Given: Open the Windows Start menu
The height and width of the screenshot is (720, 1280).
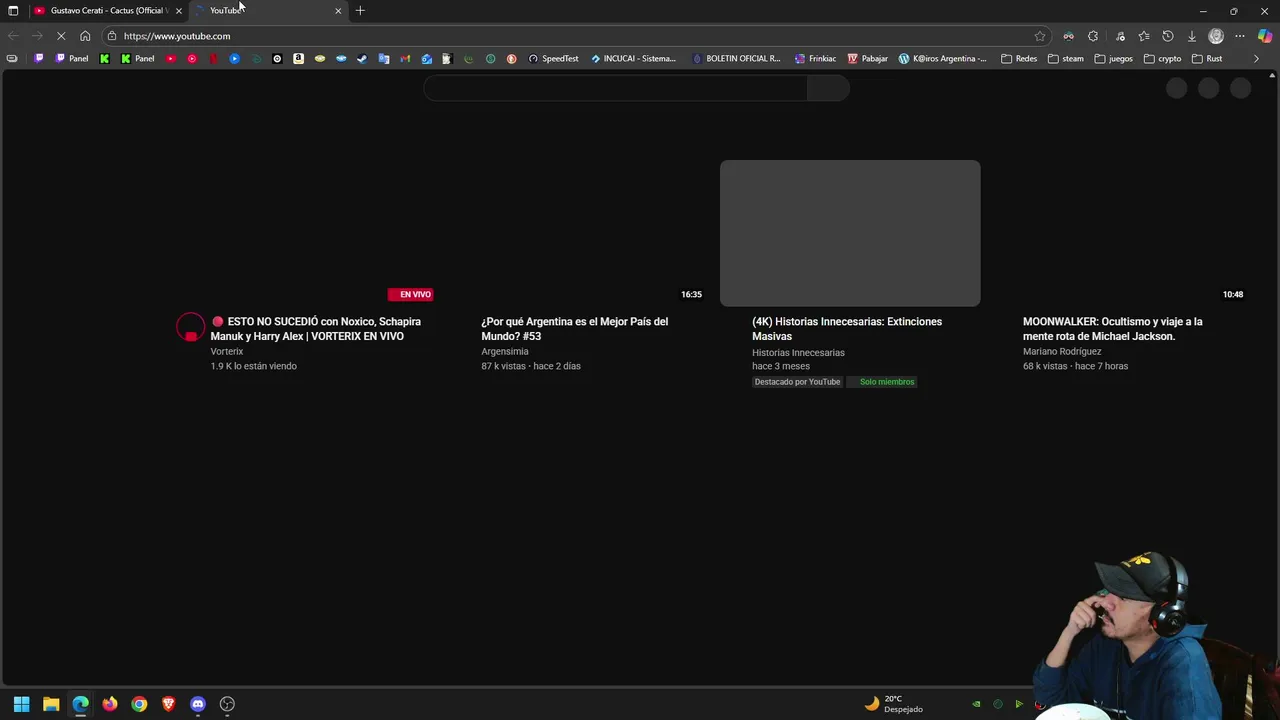Looking at the screenshot, I should 21,704.
